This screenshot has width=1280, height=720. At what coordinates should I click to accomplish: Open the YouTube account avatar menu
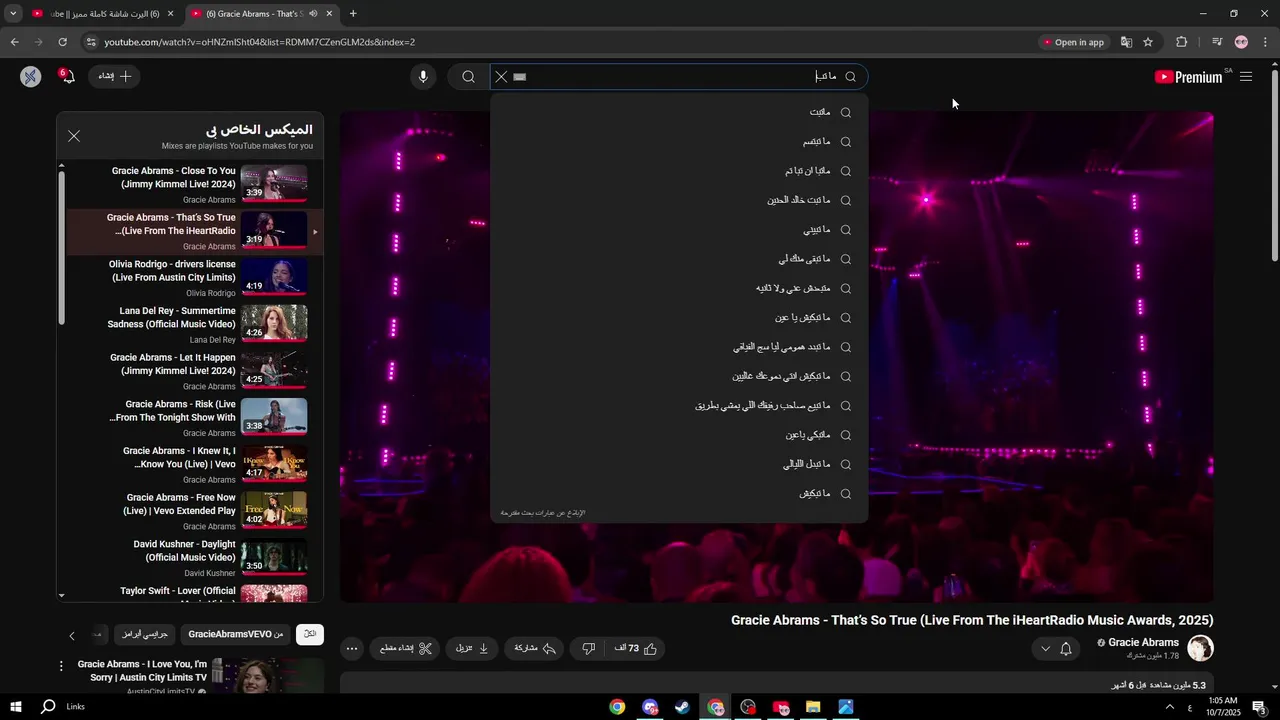pos(31,77)
